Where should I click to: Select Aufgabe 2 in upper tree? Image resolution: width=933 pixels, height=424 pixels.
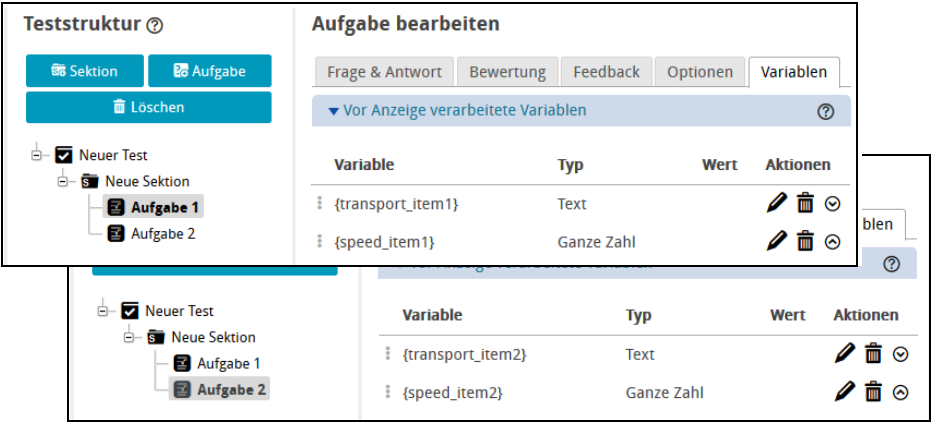162,233
